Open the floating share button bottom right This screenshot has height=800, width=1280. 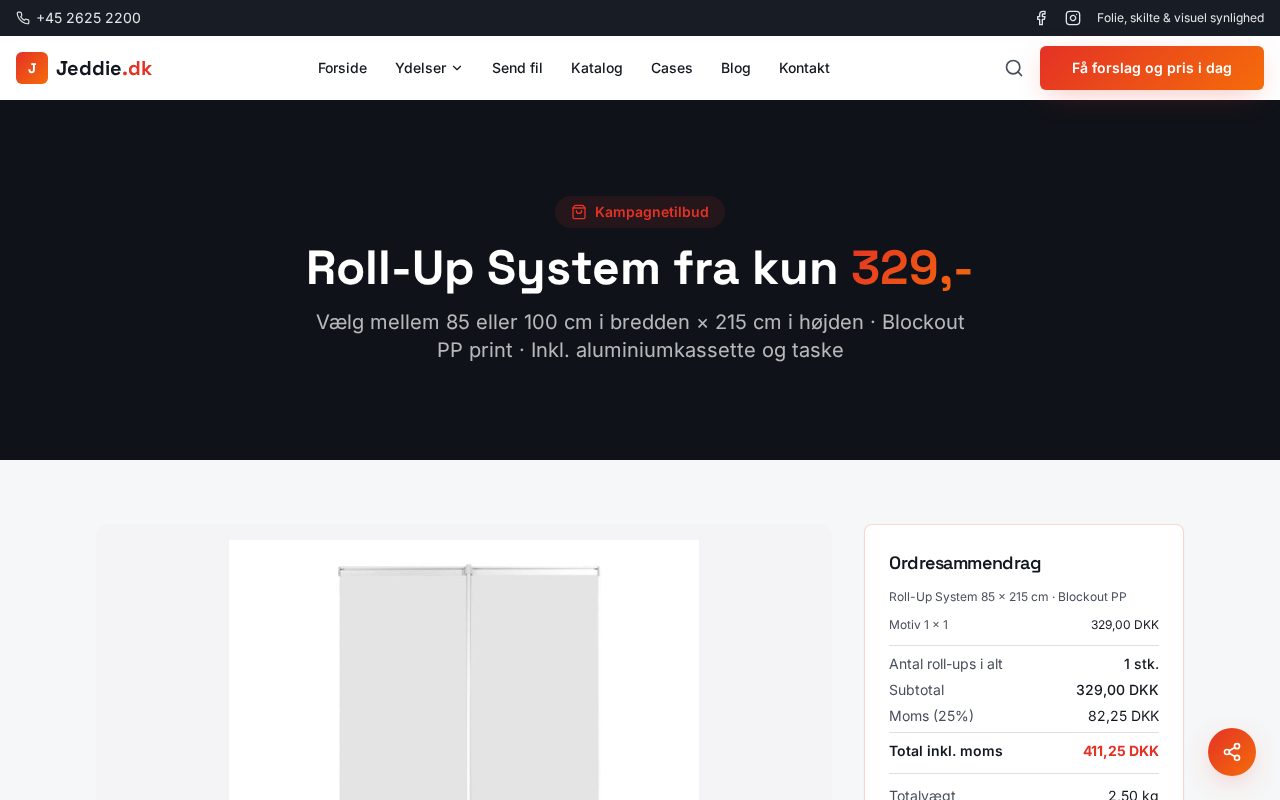pos(1232,752)
